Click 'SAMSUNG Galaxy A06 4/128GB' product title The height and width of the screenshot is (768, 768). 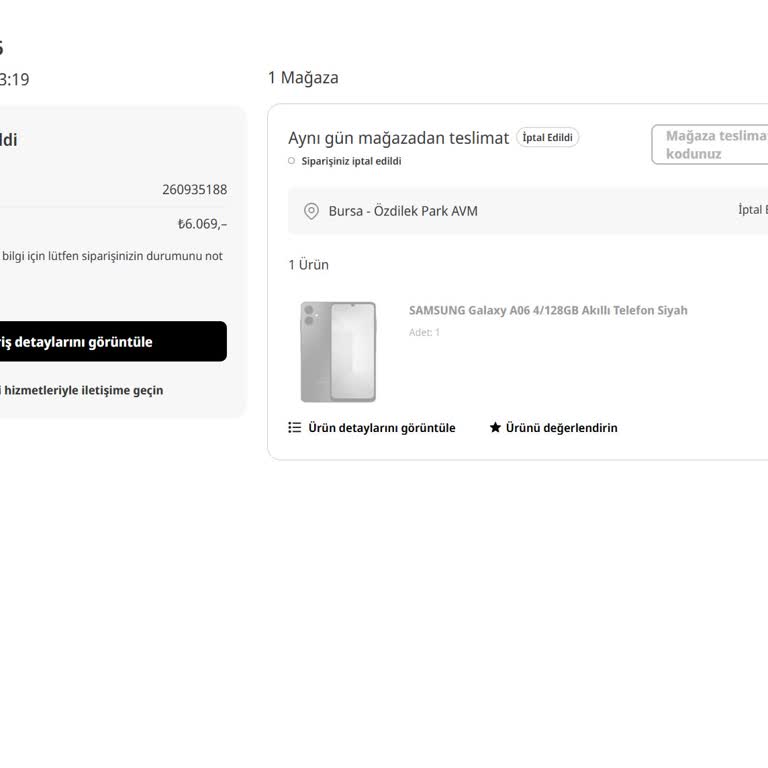[x=548, y=311]
